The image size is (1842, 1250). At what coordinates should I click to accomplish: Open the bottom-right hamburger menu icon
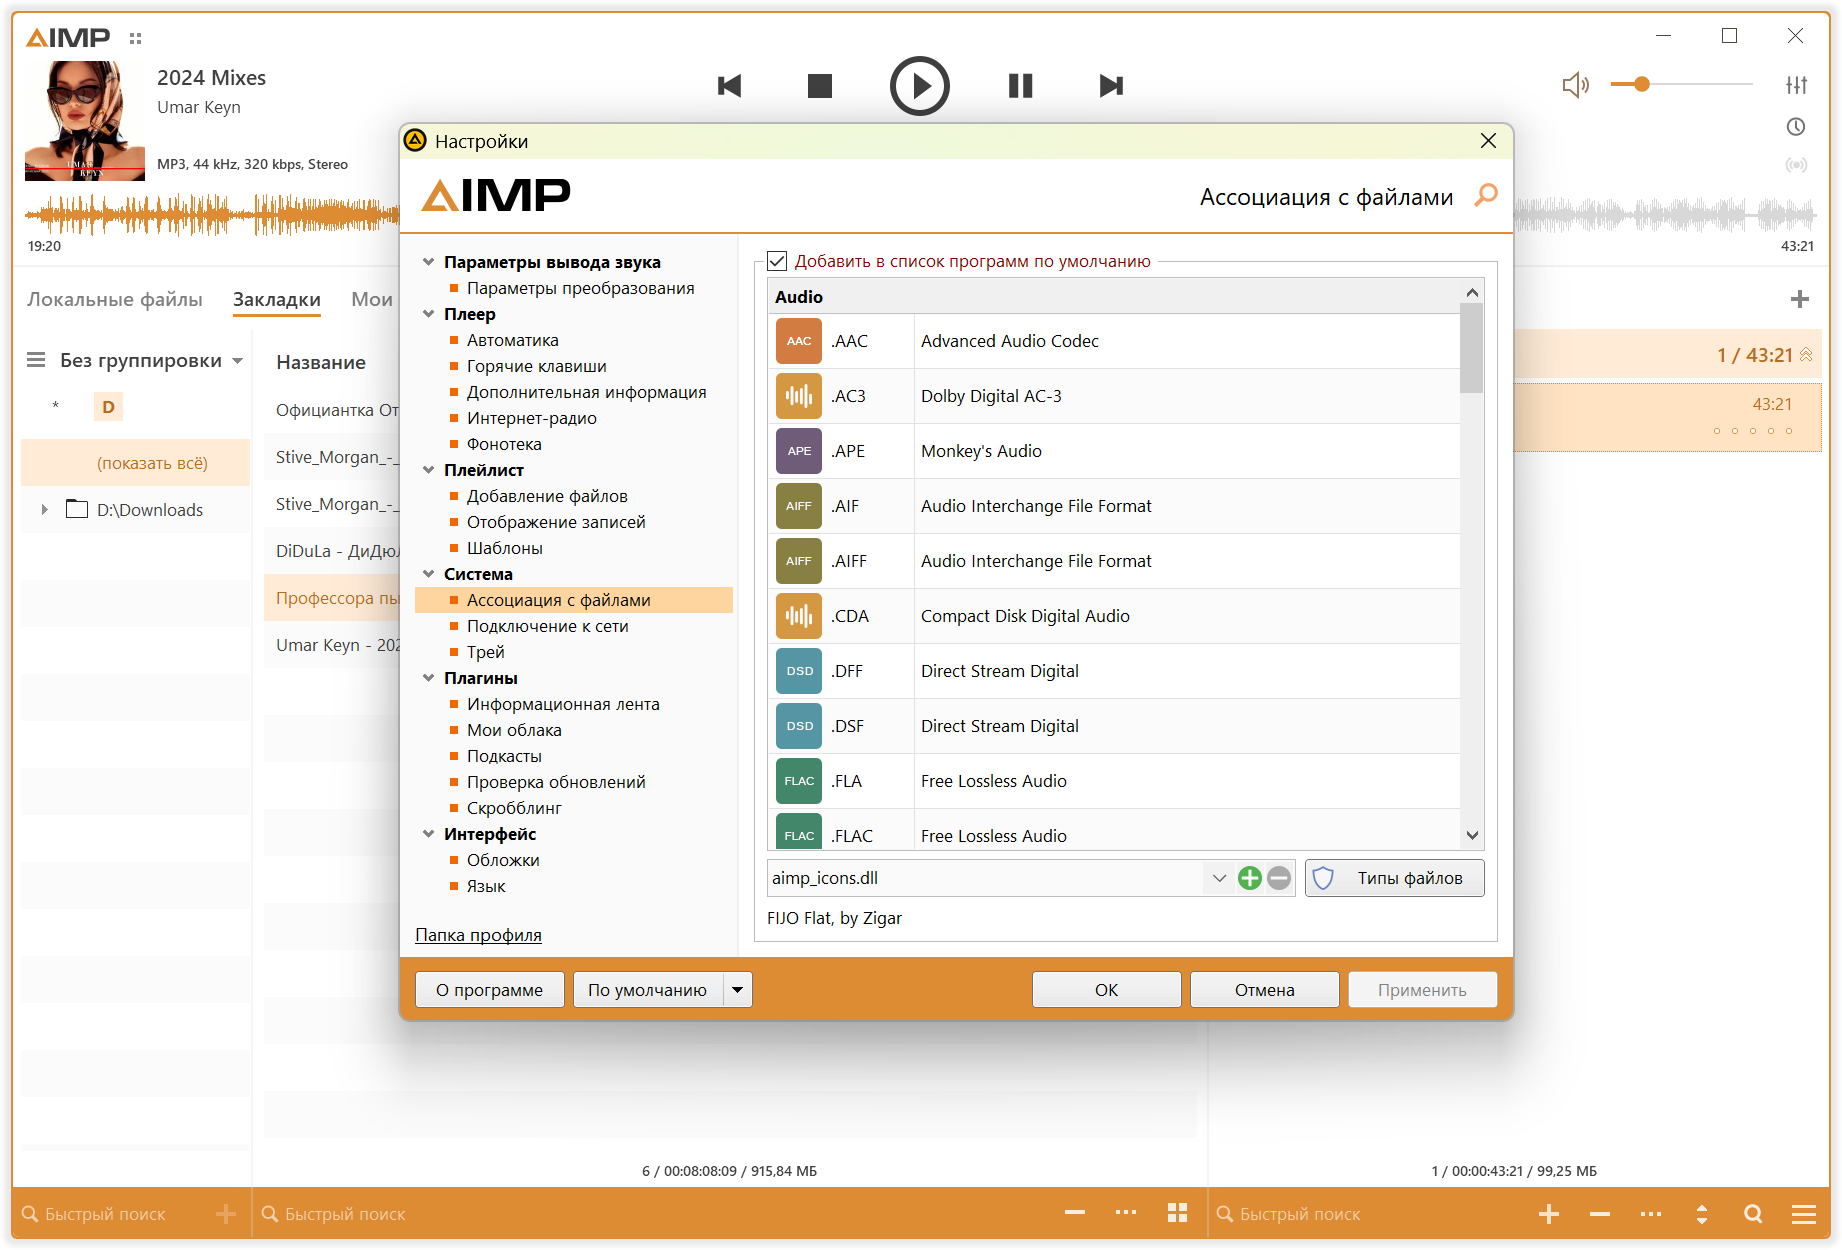click(1804, 1214)
